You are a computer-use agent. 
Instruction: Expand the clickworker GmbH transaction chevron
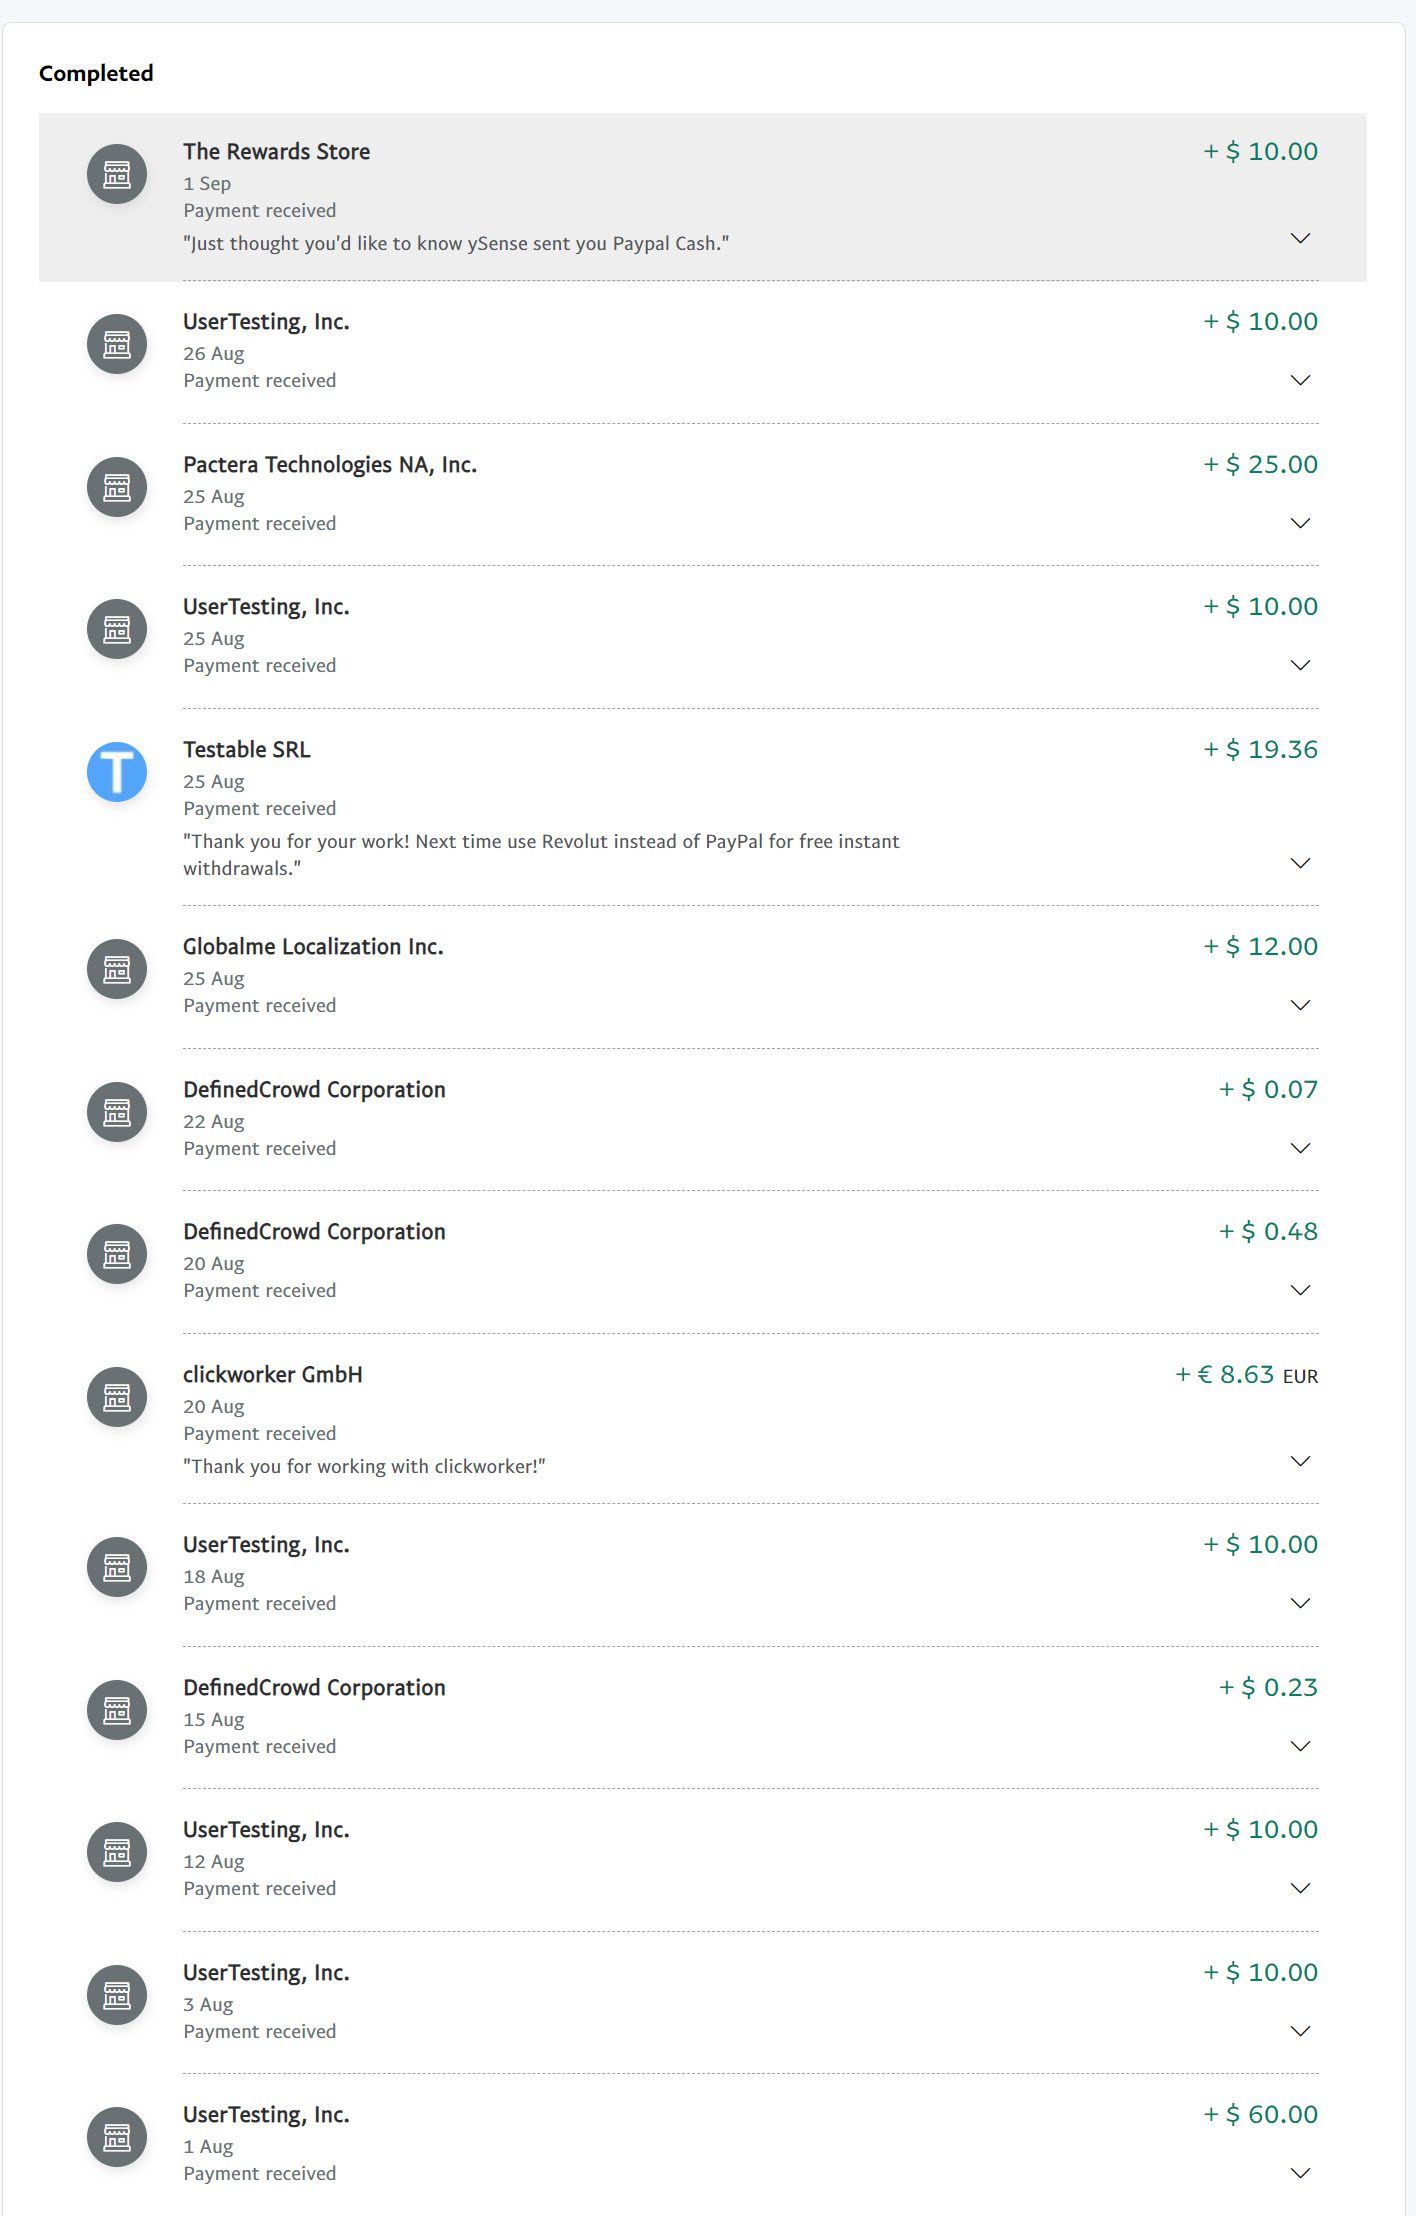[1300, 1461]
